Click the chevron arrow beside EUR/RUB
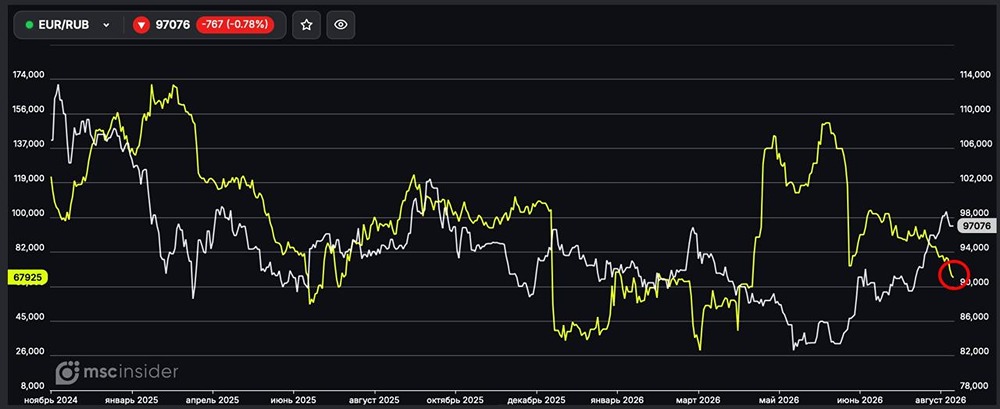The height and width of the screenshot is (409, 1000). (107, 25)
